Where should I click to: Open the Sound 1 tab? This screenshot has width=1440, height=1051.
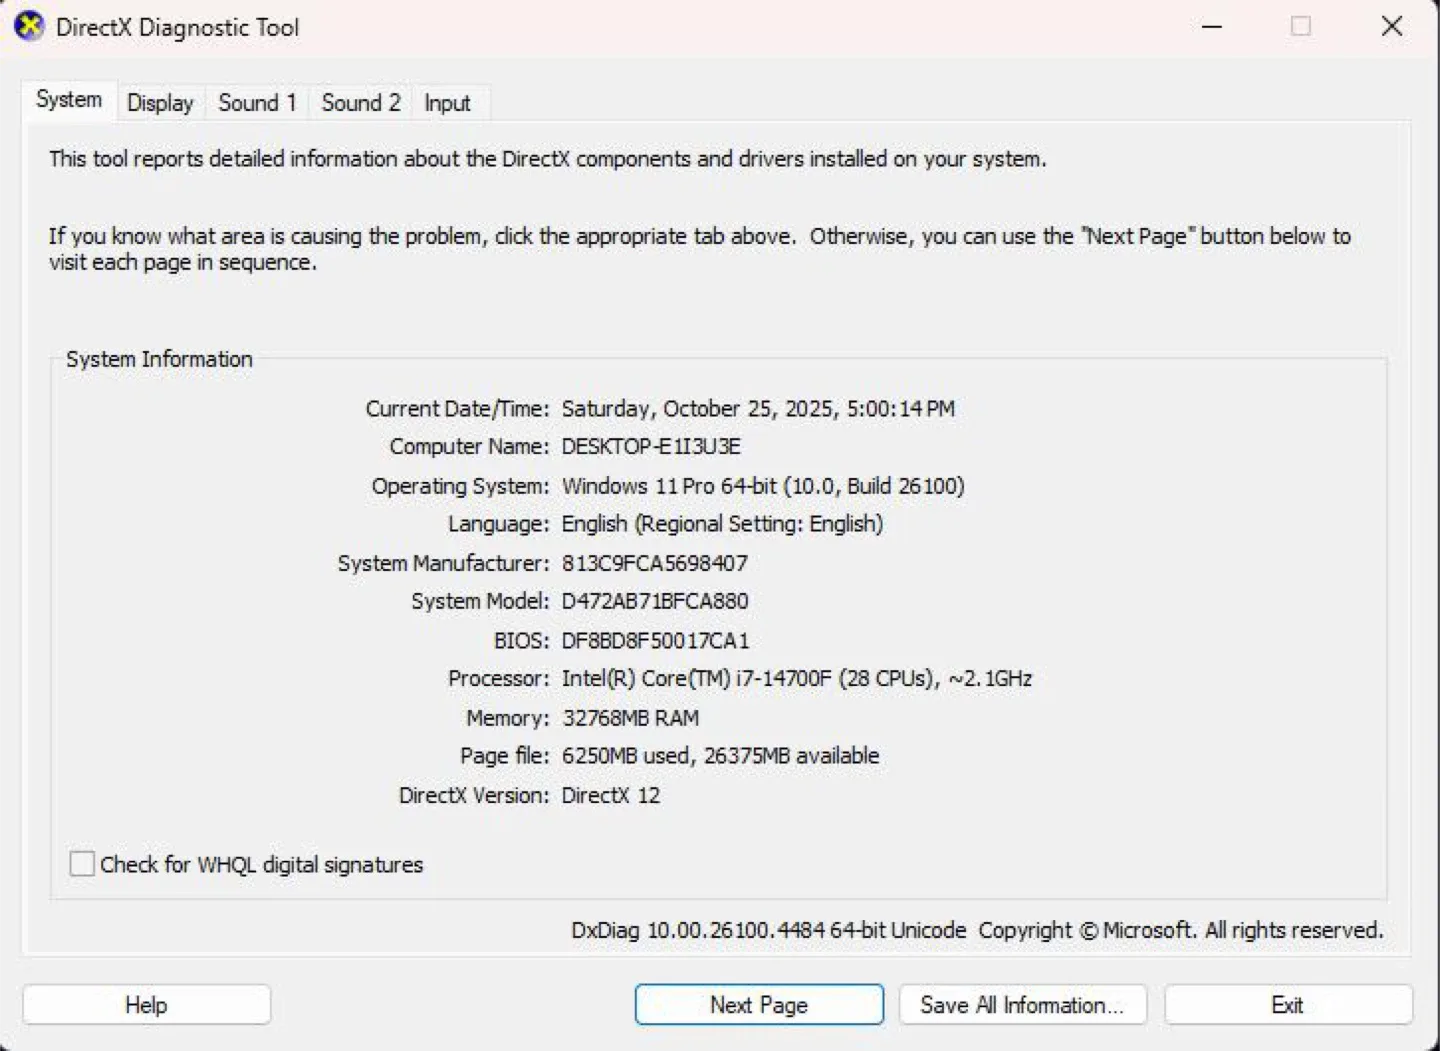(257, 103)
